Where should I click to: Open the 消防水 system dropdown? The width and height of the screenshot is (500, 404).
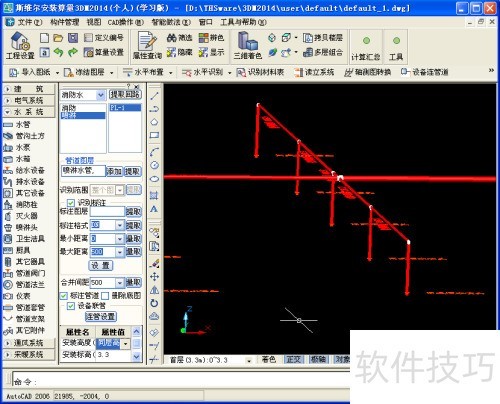tap(83, 95)
